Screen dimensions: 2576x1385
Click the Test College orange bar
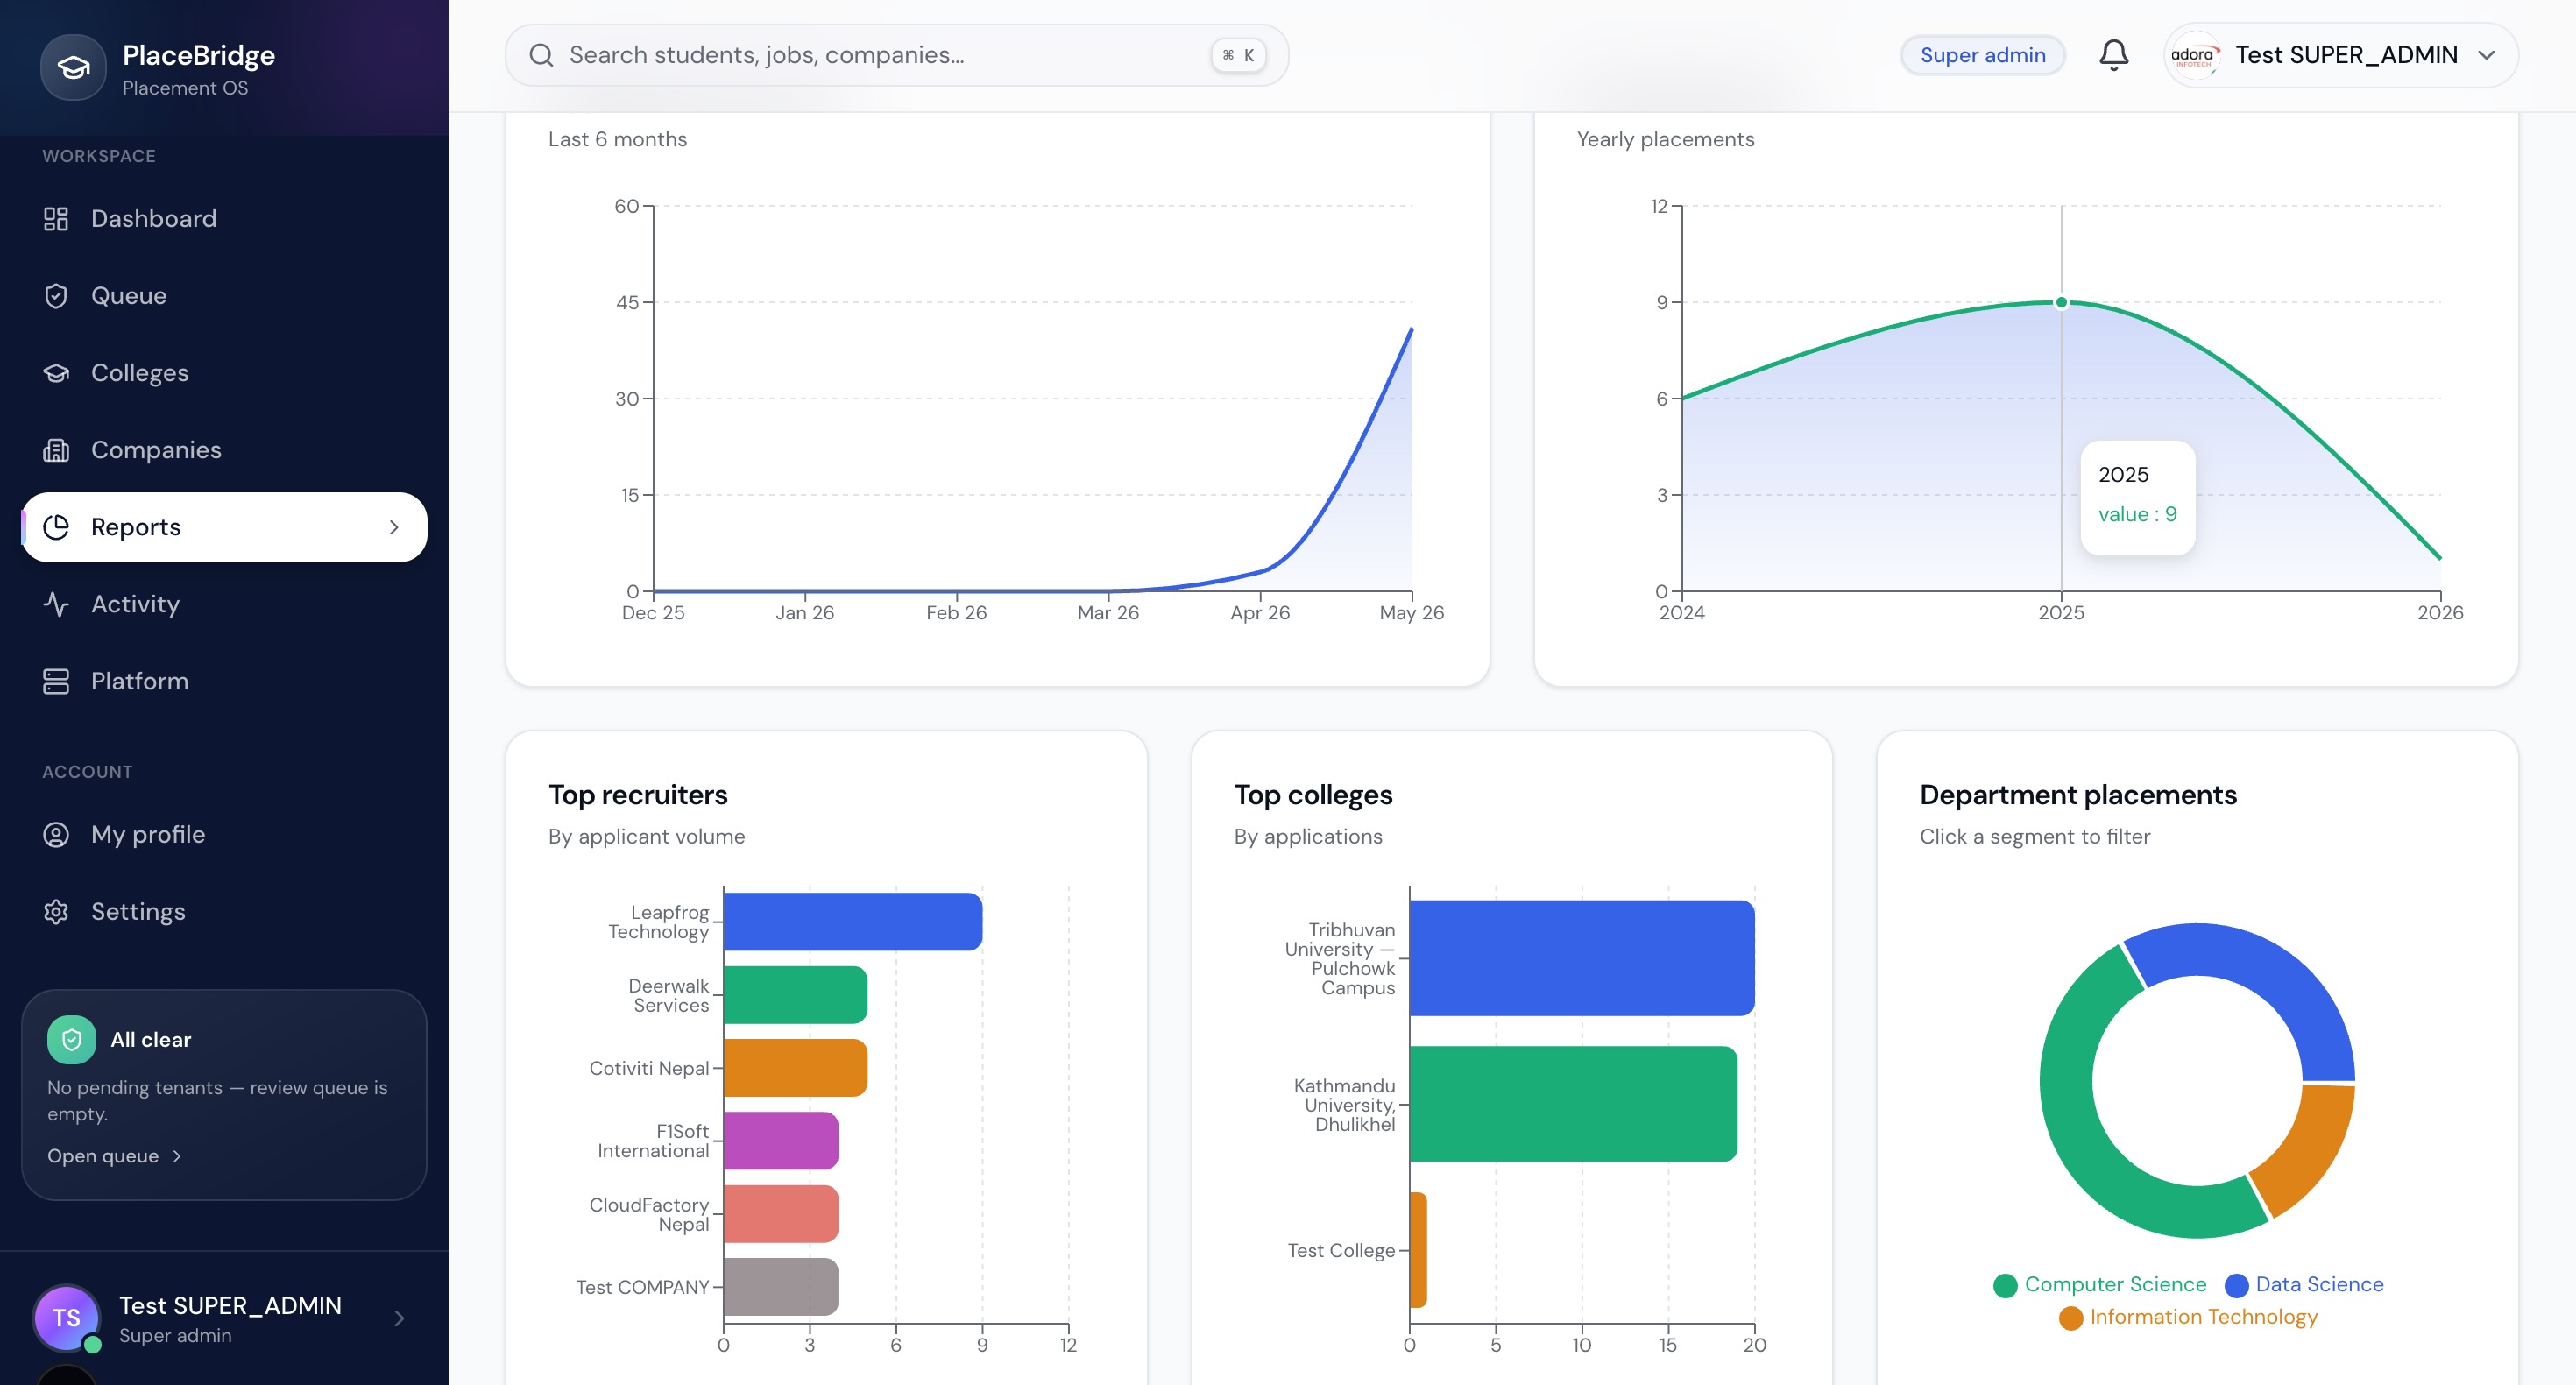1418,1250
